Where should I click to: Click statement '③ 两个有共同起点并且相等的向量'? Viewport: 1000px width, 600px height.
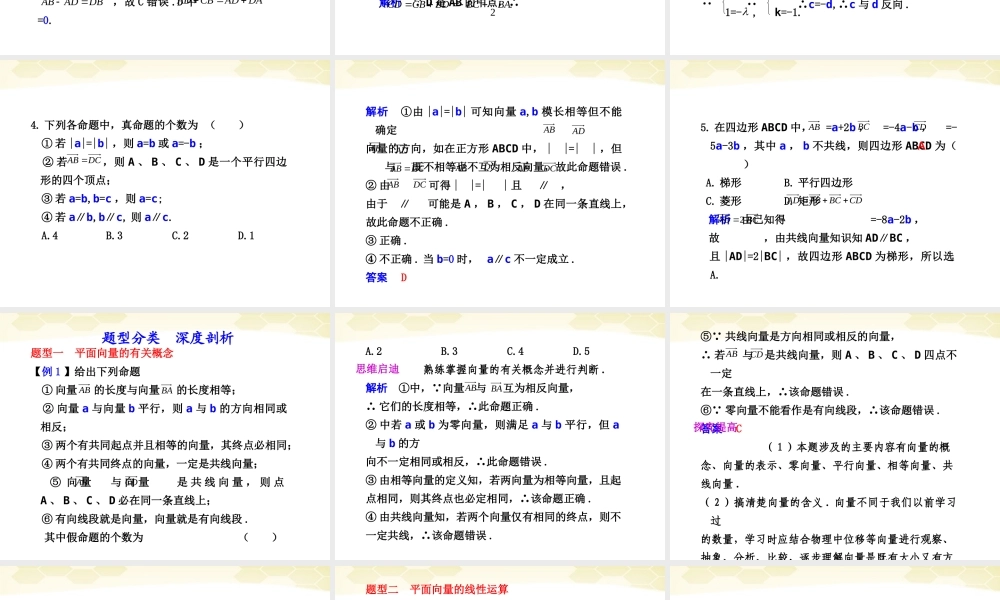(166, 445)
